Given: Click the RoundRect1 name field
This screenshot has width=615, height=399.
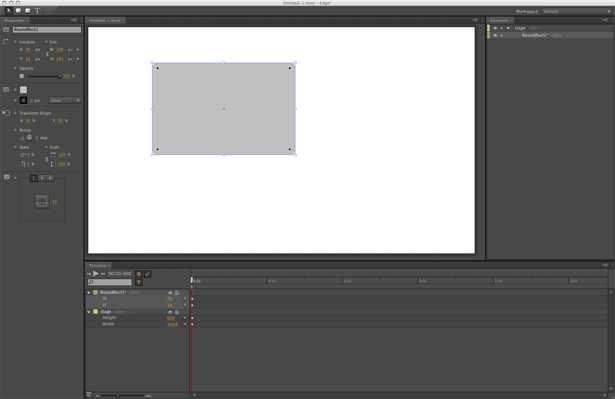Looking at the screenshot, I should (47, 29).
